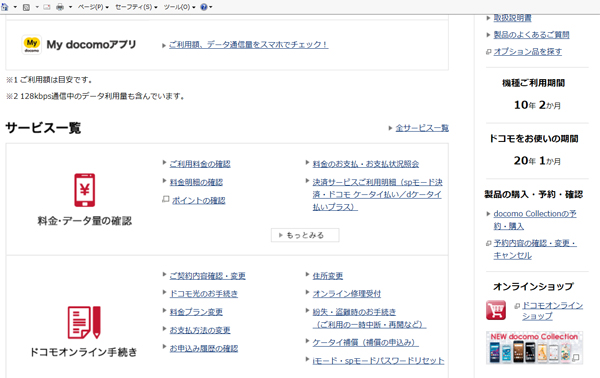
Task: Click the サービス一覧 heading
Action: click(43, 128)
